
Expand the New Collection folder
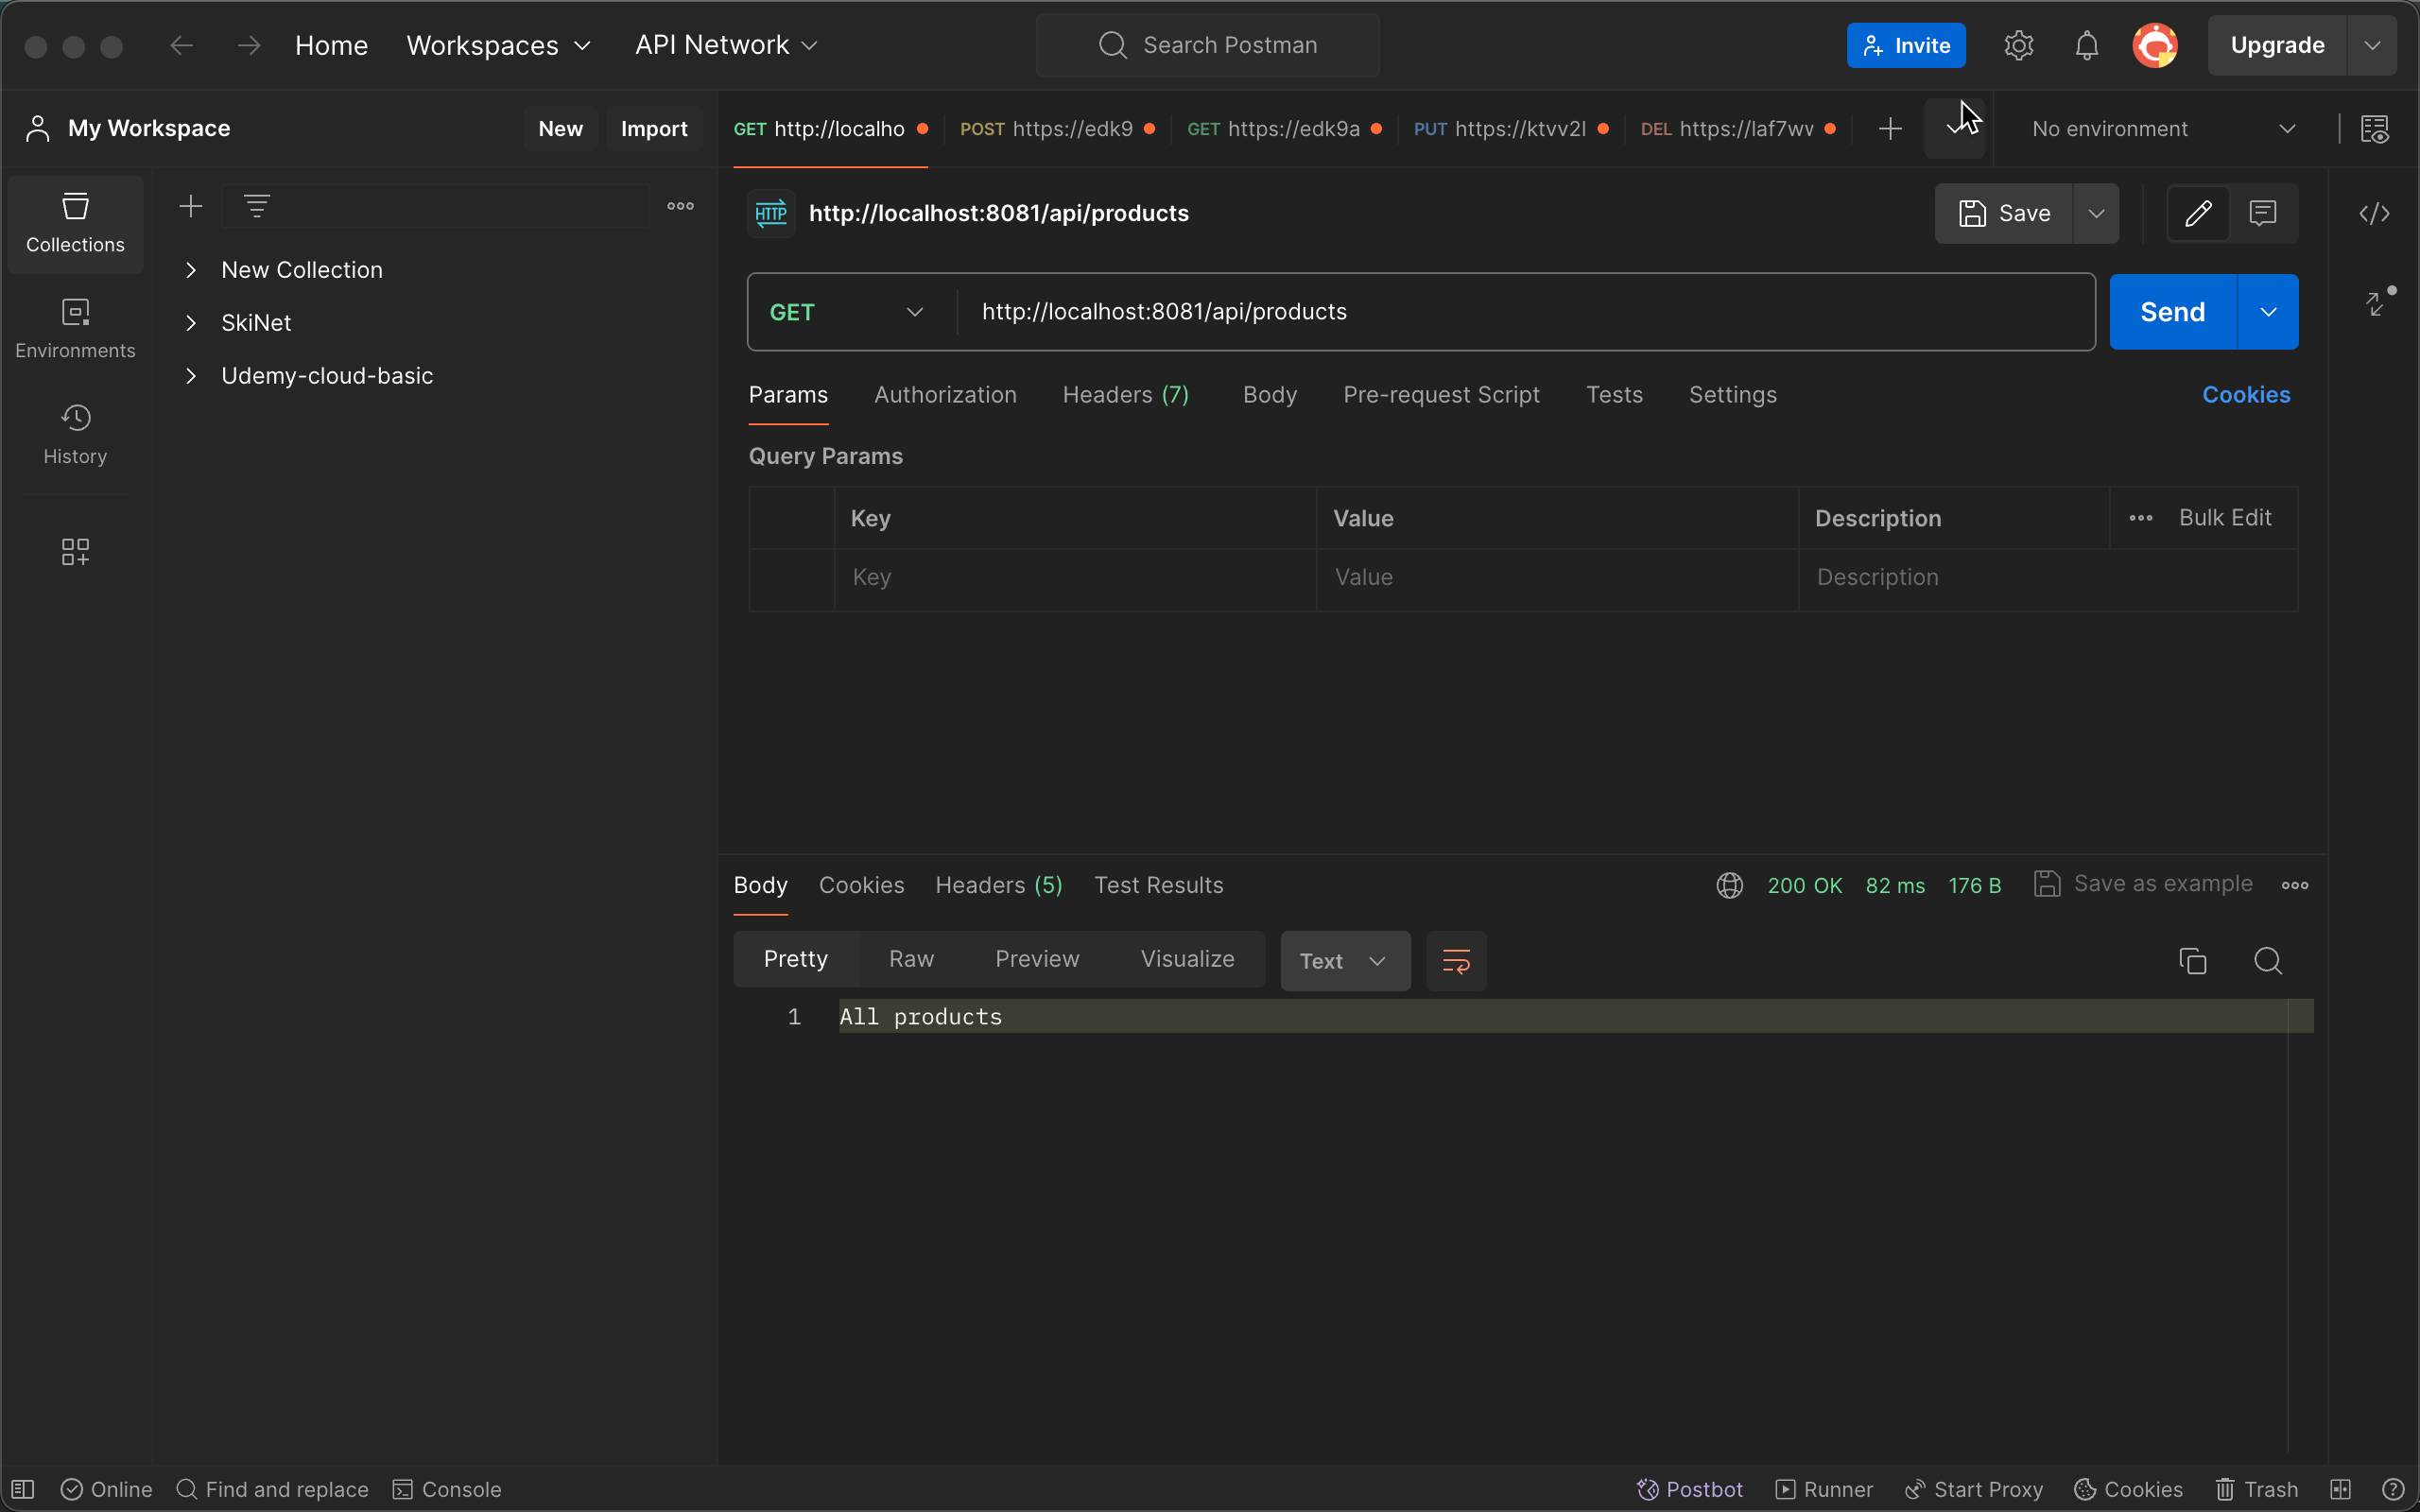[x=191, y=270]
